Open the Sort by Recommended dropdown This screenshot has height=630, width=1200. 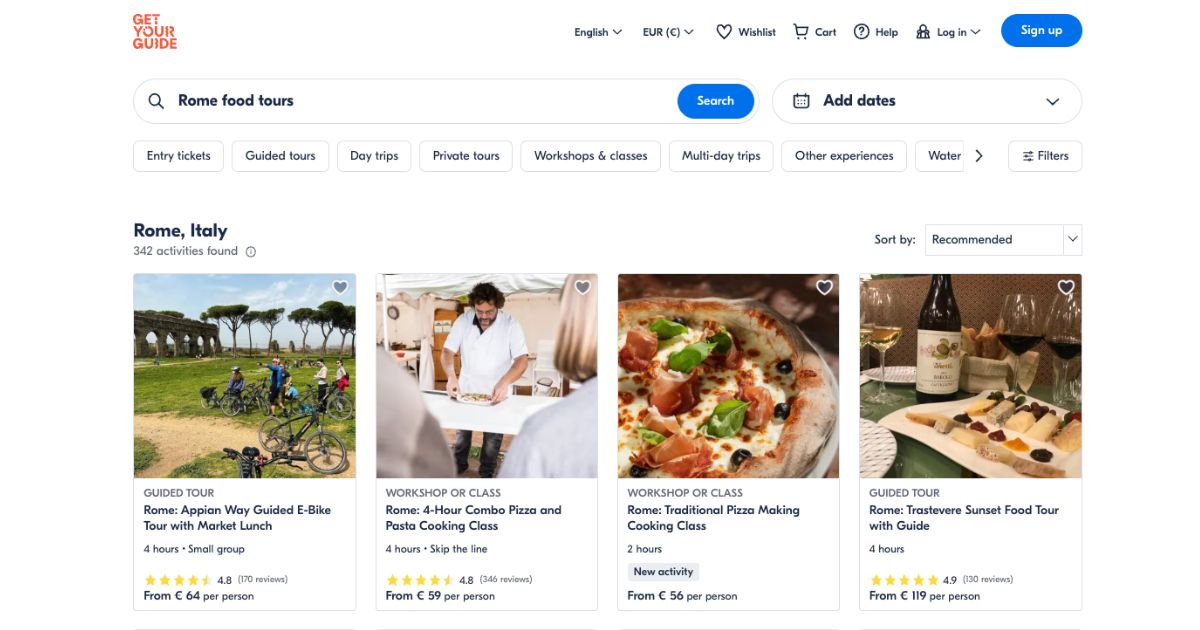coord(1002,240)
